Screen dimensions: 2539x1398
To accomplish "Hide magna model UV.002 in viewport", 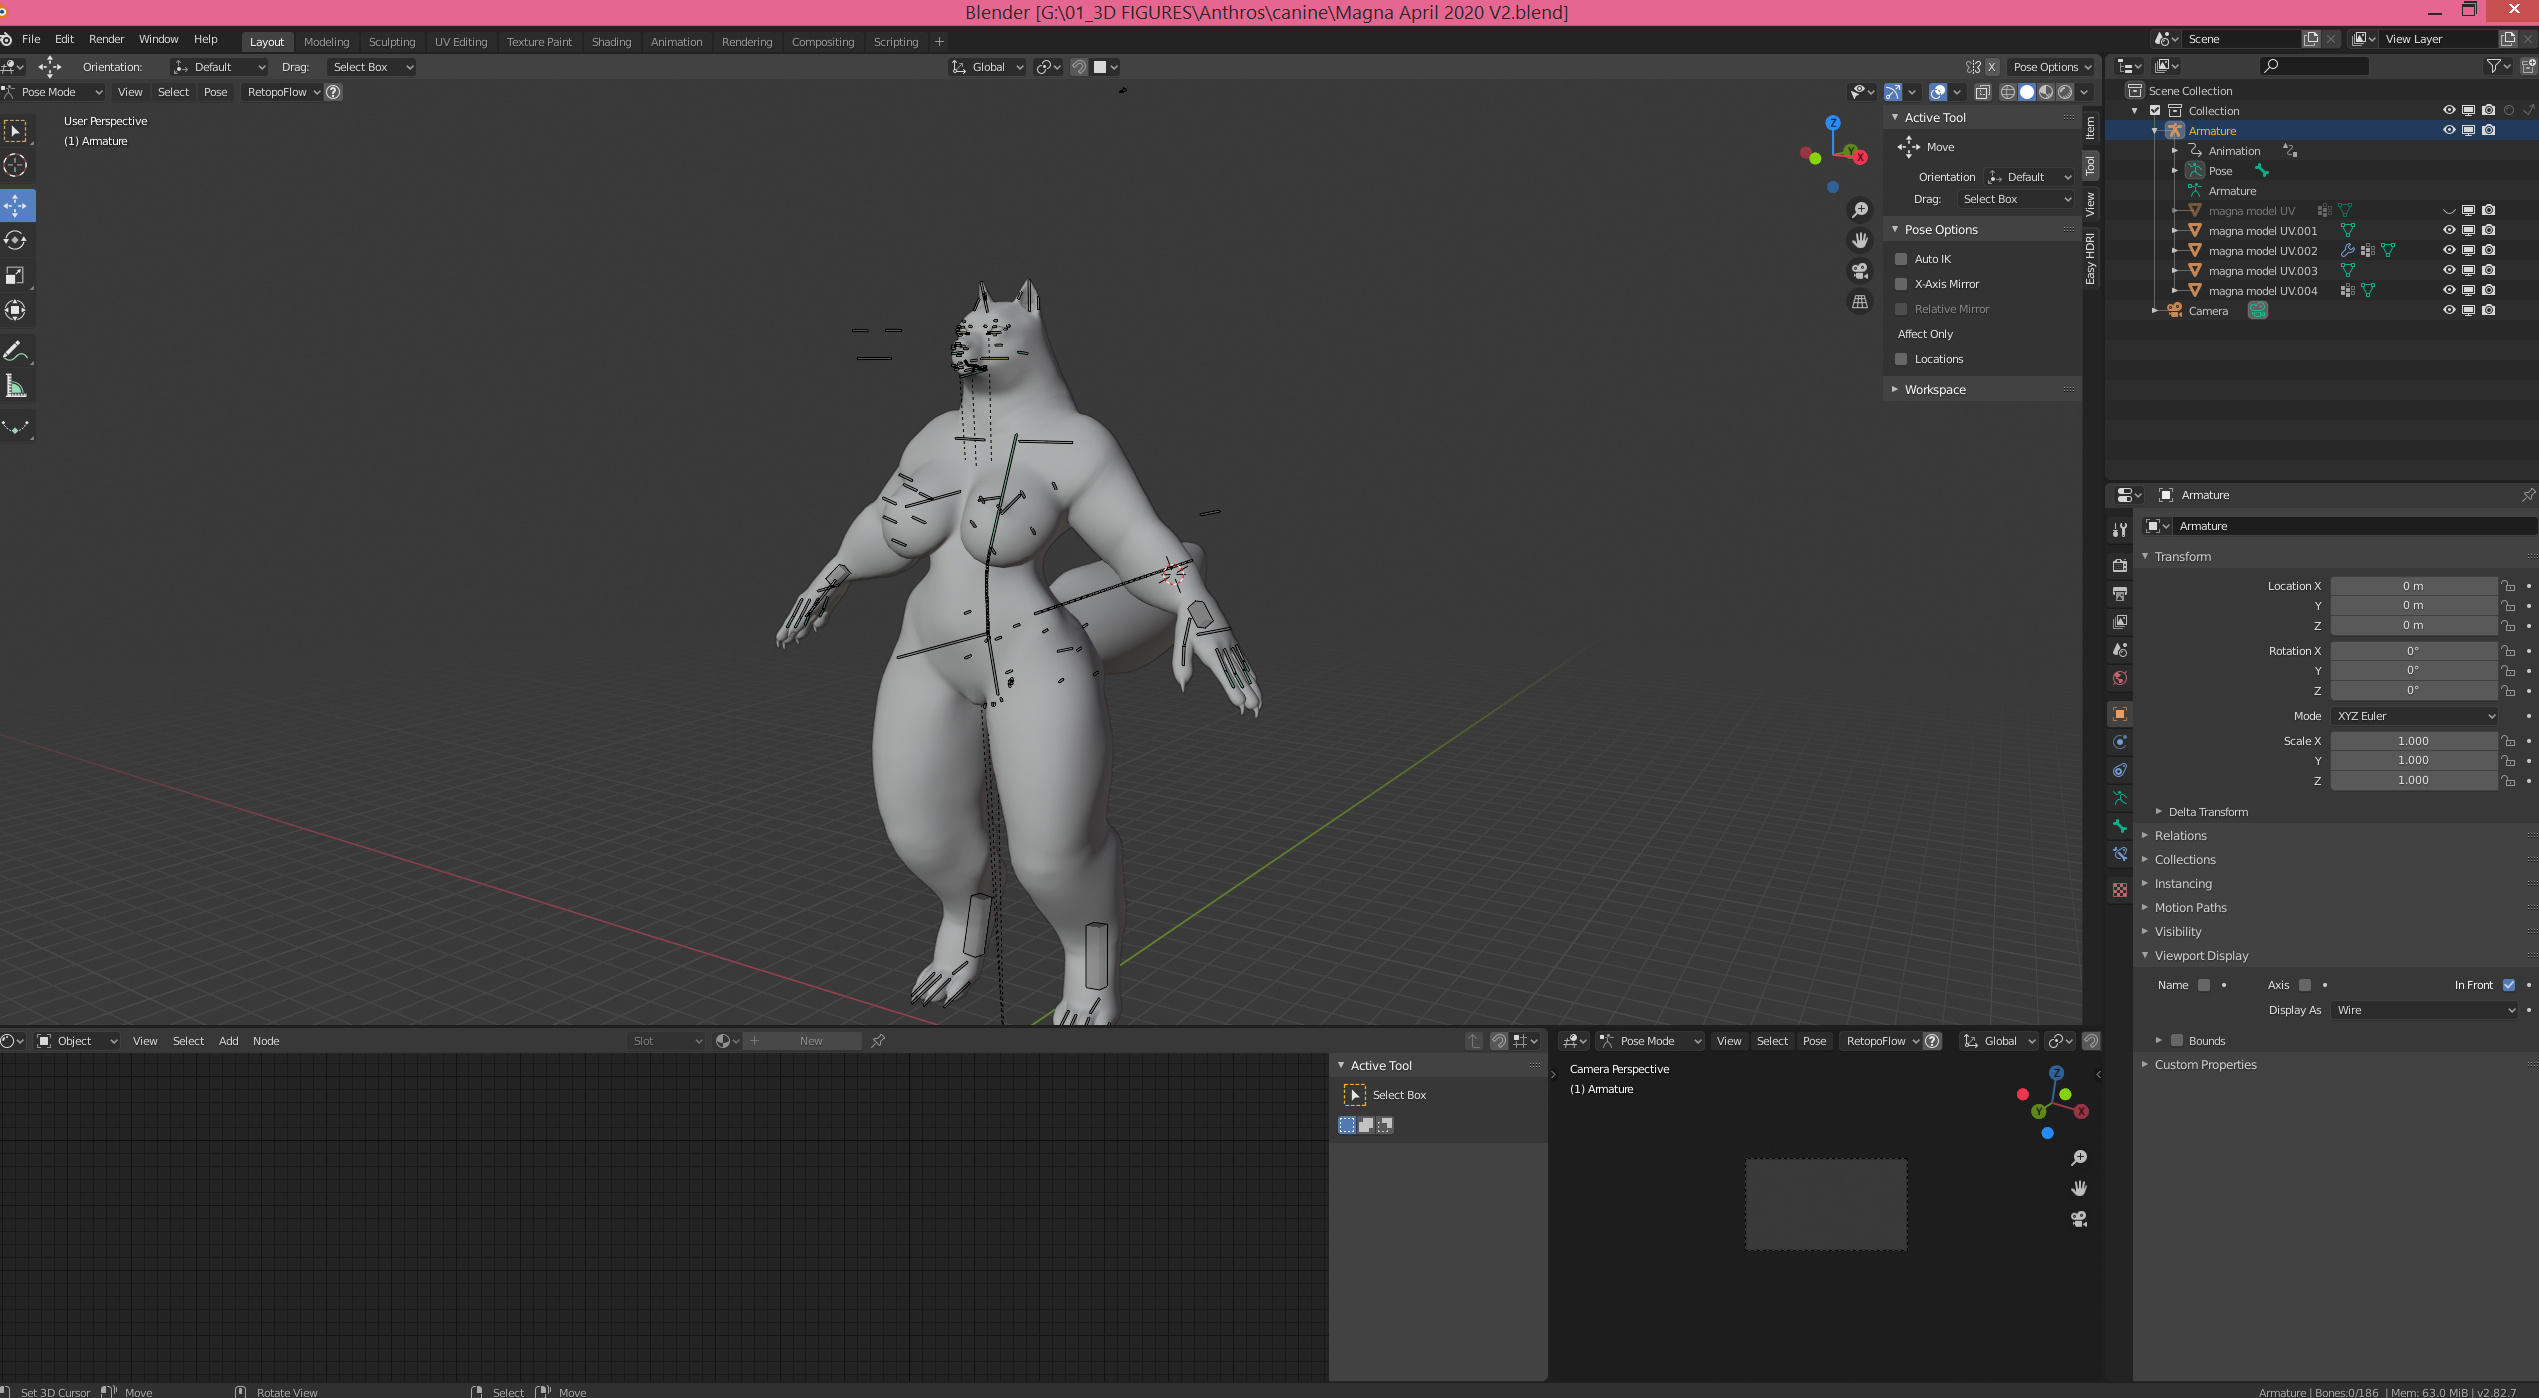I will (2448, 250).
